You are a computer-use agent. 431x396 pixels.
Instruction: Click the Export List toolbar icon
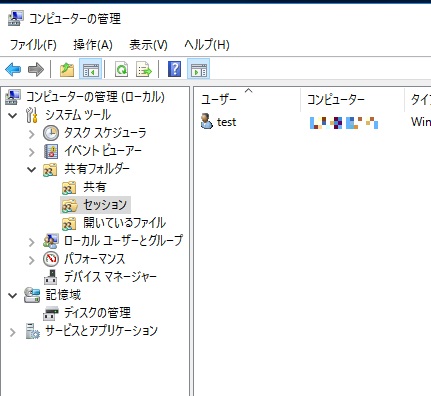[144, 69]
